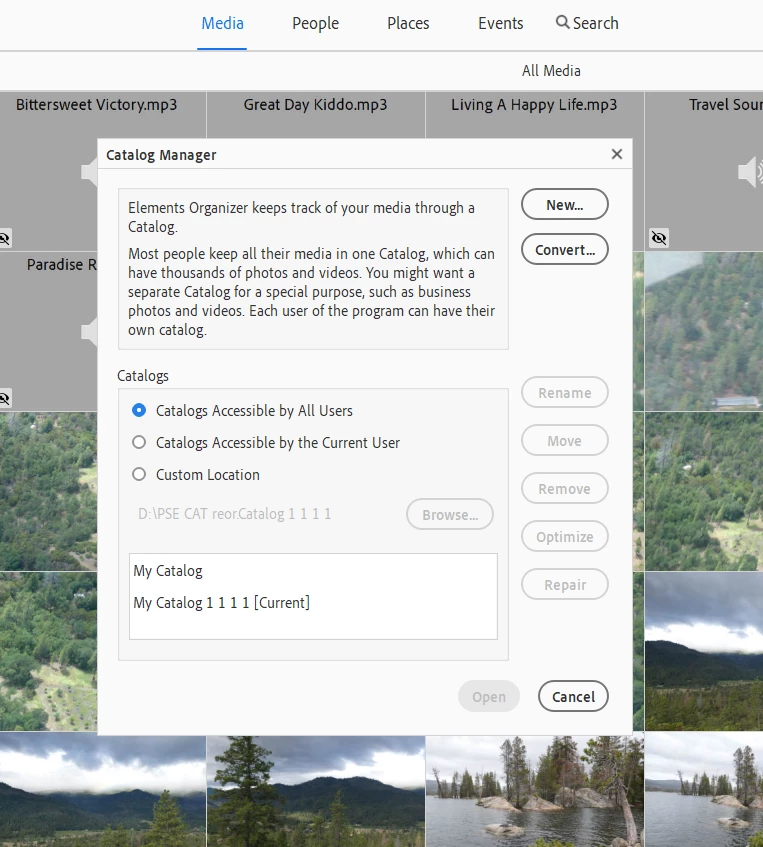Viewport: 763px width, 847px height.
Task: Click hidden-file eye icon under Travel Sounds
Action: coord(659,238)
